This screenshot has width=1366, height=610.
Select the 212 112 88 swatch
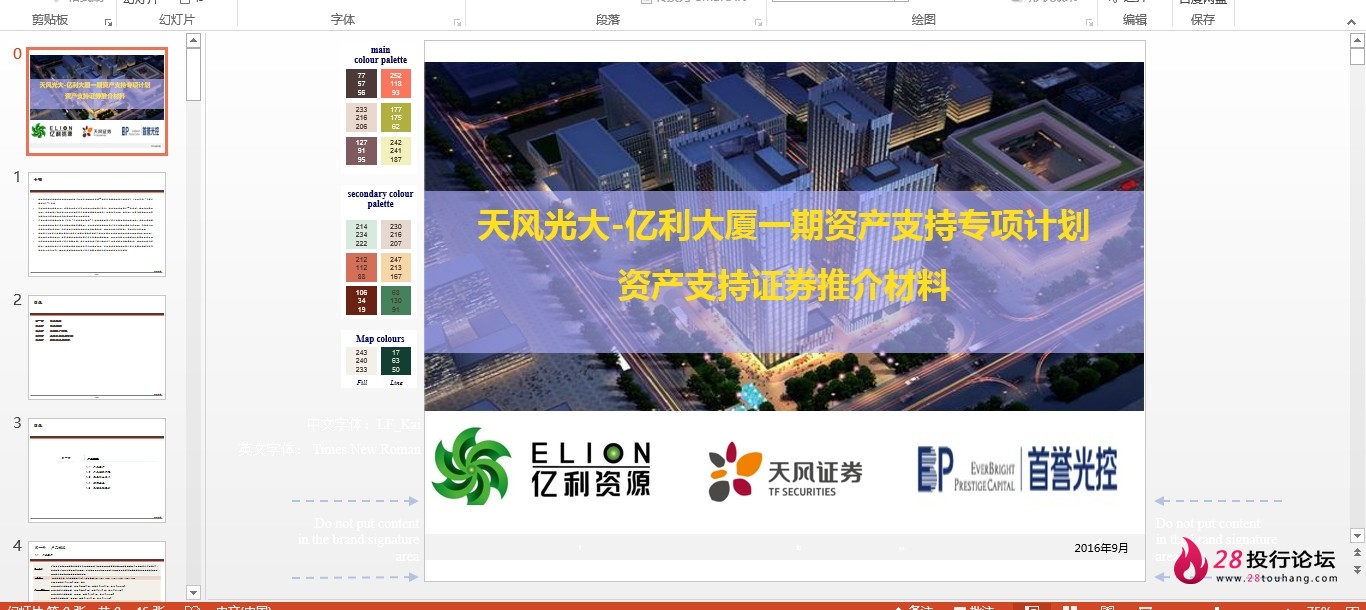pos(361,268)
